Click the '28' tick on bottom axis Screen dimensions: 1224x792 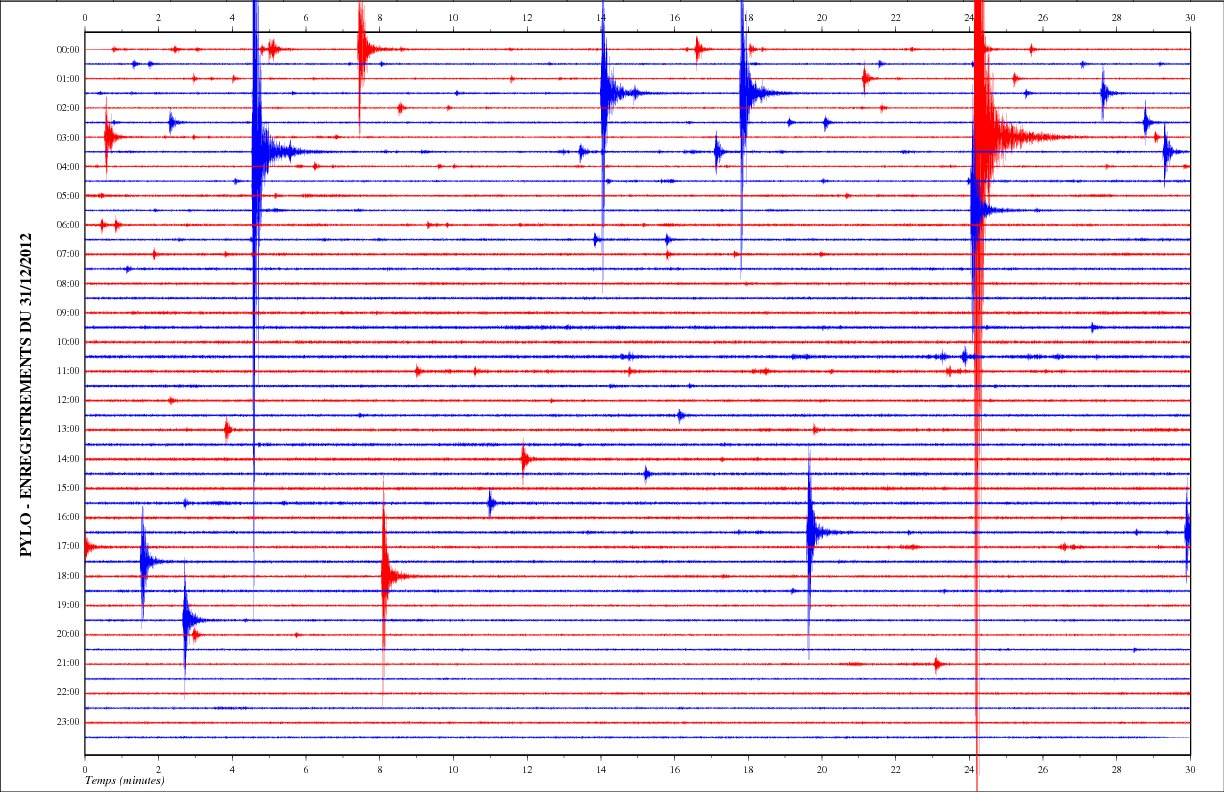click(1116, 769)
